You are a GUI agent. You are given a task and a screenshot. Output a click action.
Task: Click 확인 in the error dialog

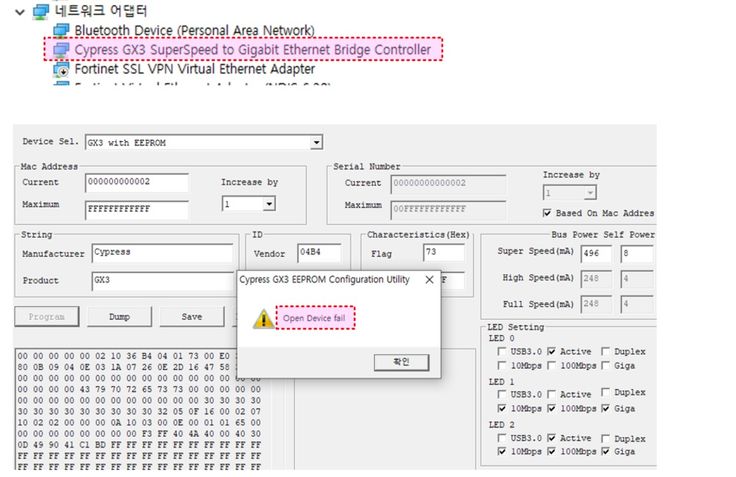pos(401,362)
